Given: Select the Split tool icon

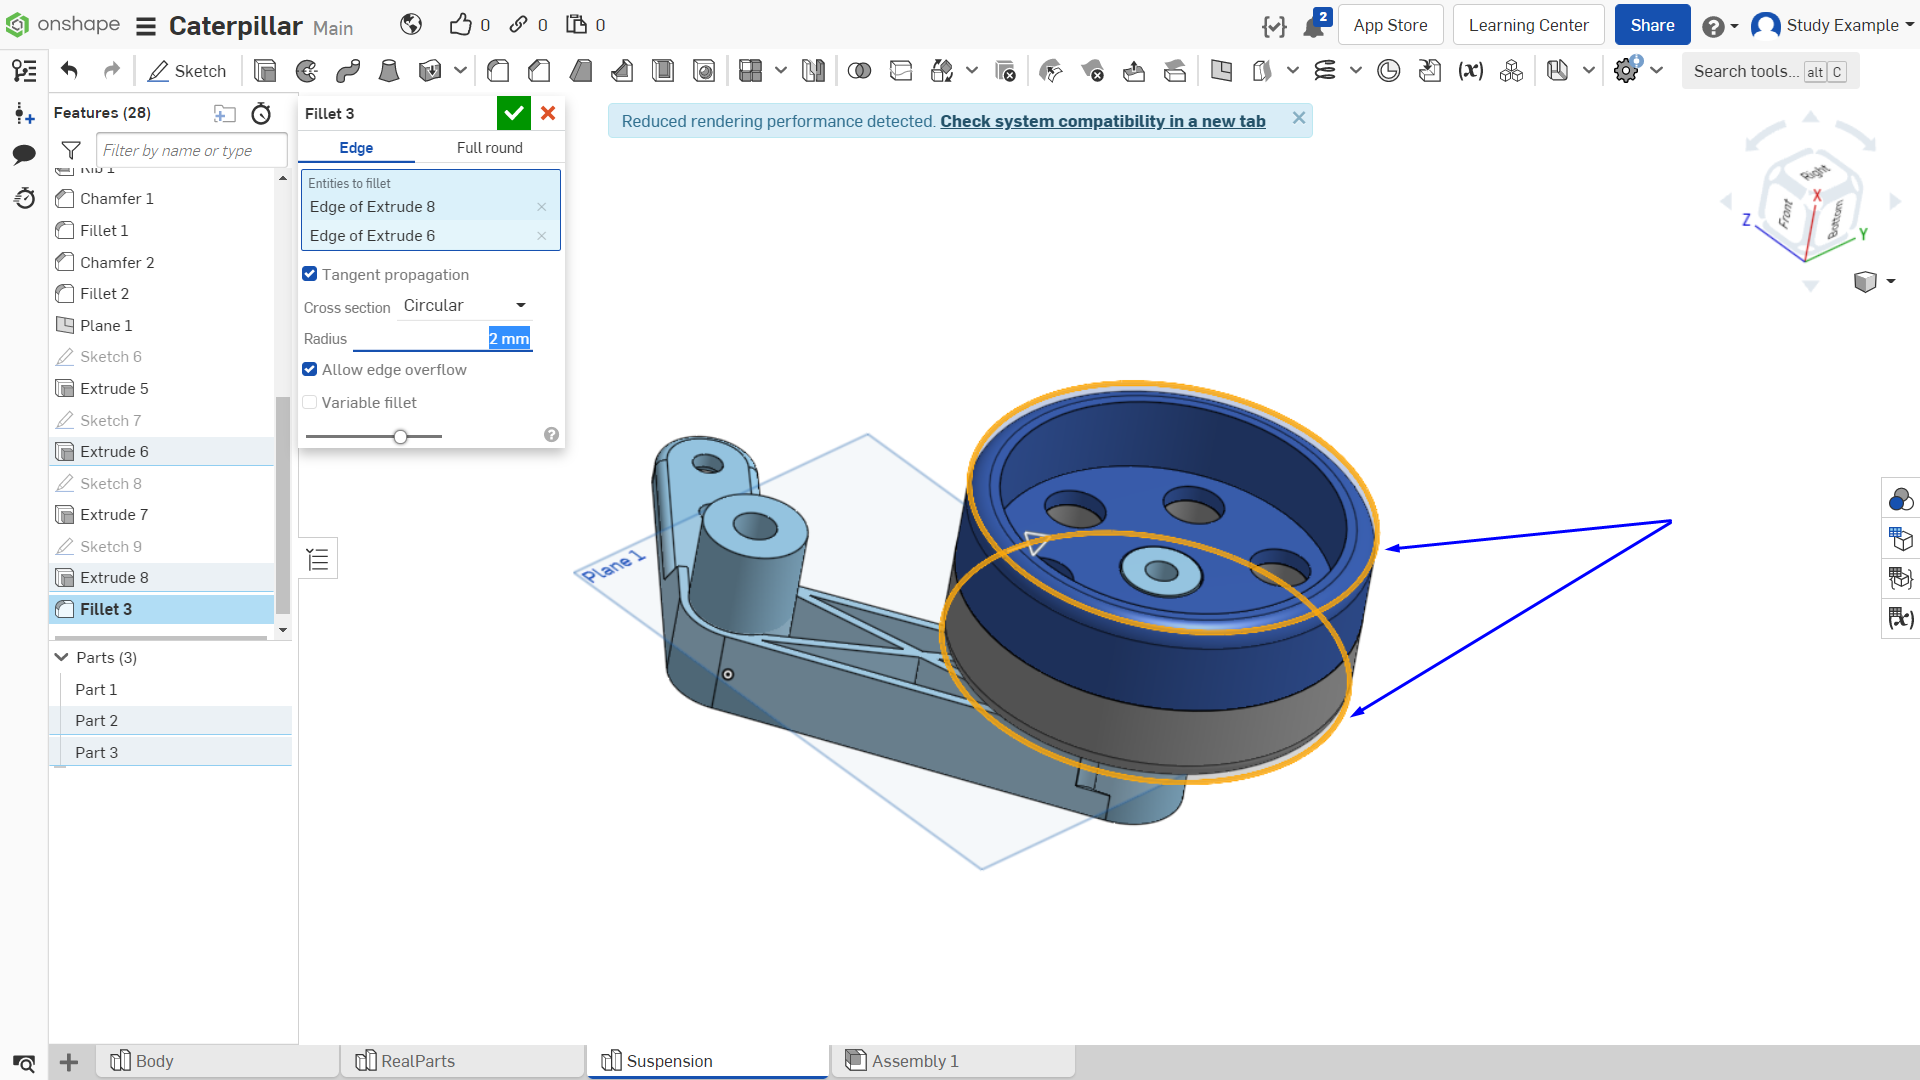Looking at the screenshot, I should [901, 70].
